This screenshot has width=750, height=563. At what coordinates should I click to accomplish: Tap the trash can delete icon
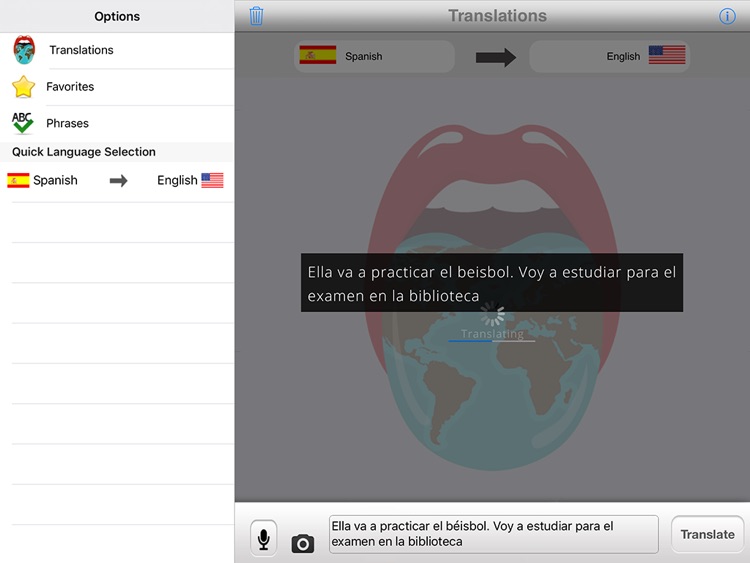coord(256,16)
